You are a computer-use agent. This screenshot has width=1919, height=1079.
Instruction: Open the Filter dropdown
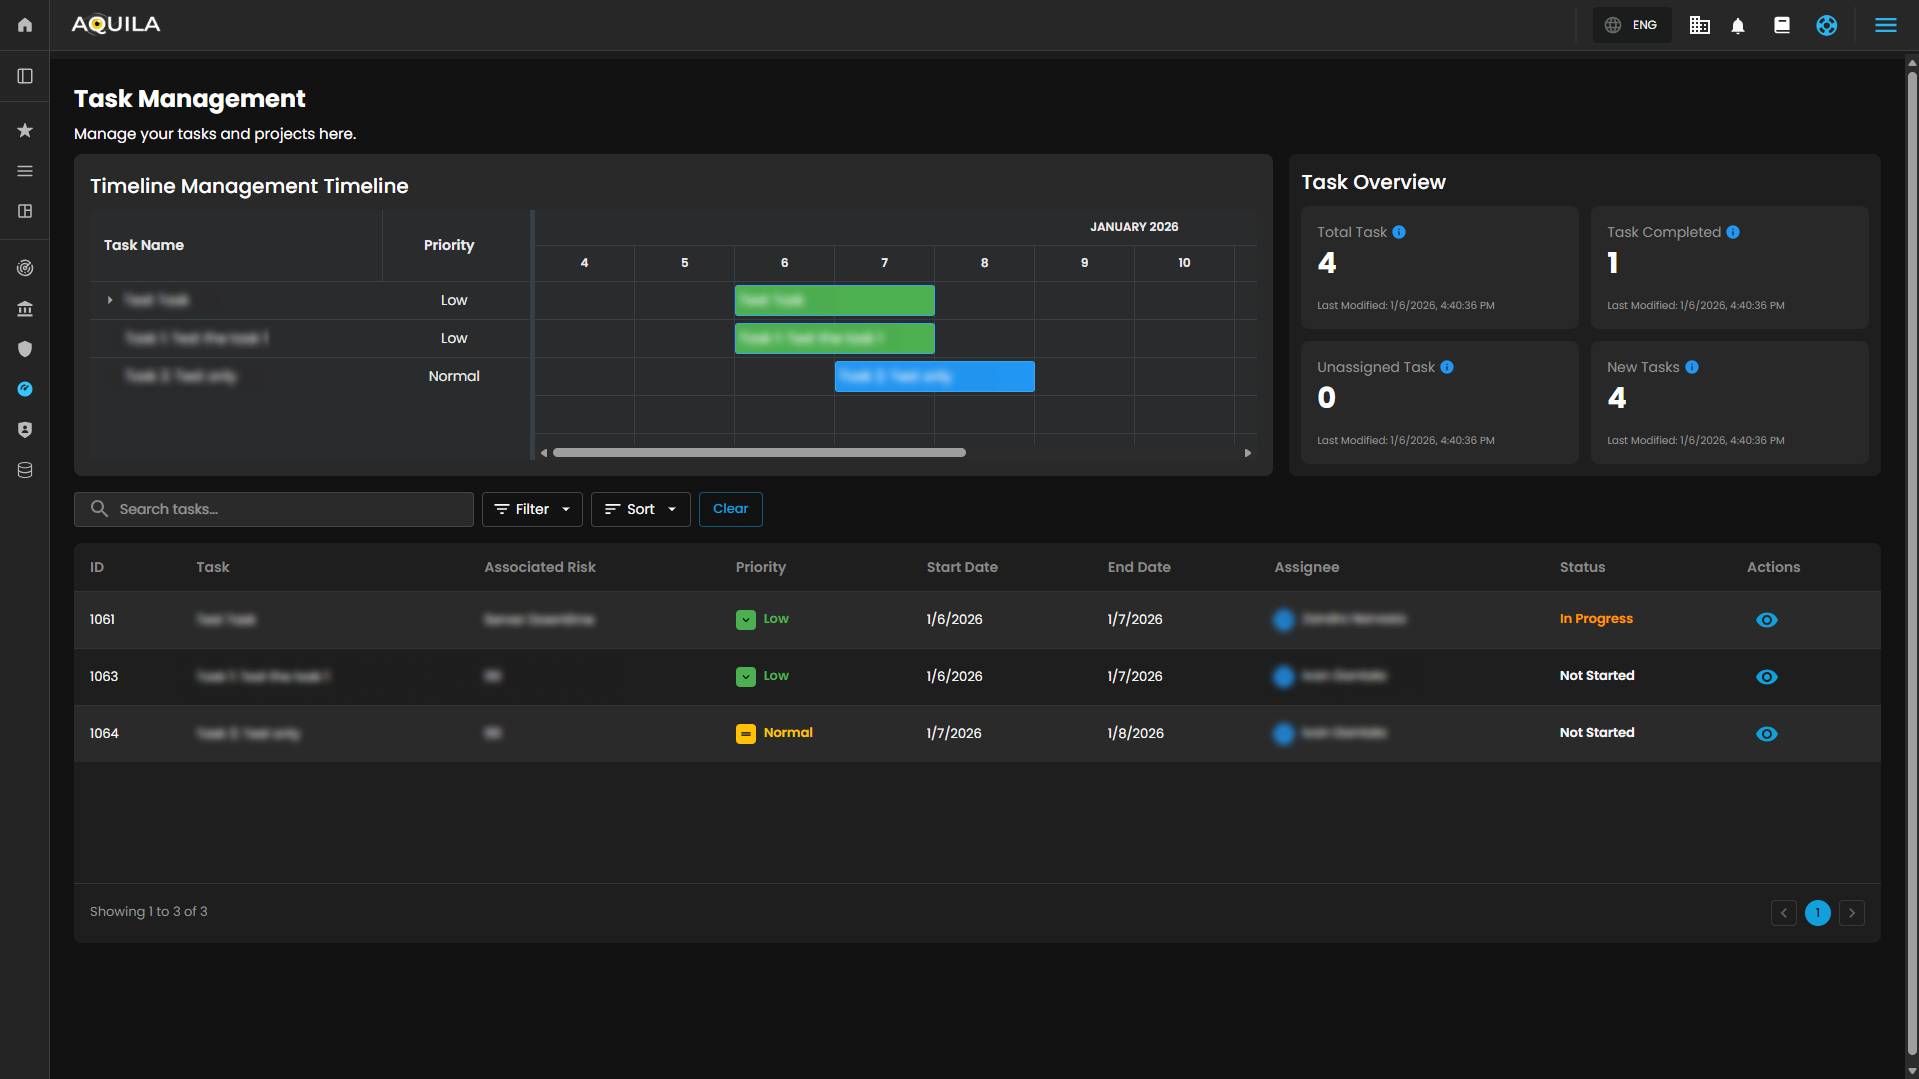[x=532, y=509]
